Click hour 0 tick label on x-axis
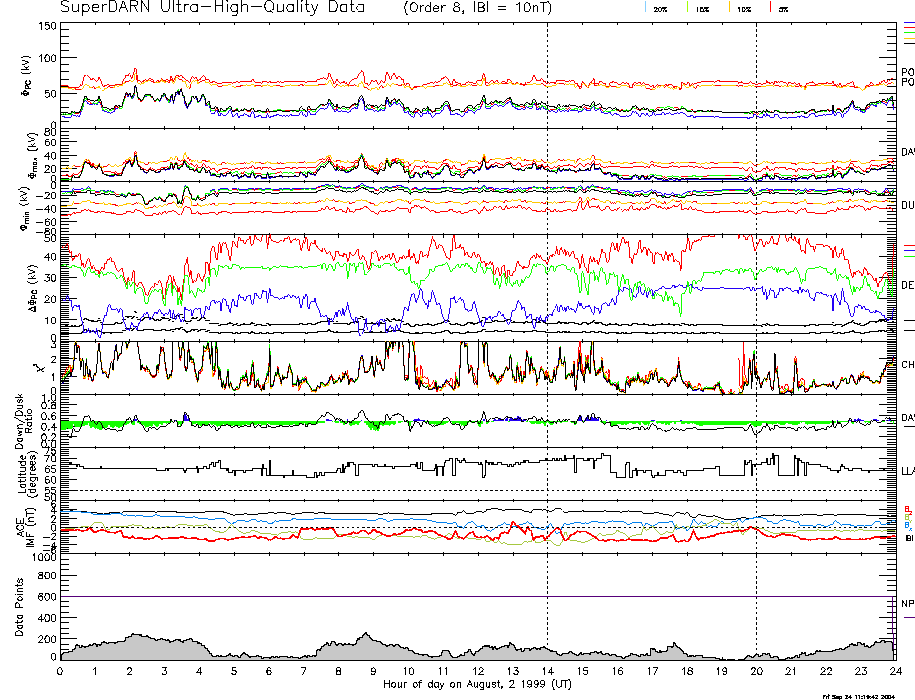Screen dimensions: 915x700 pos(61,672)
